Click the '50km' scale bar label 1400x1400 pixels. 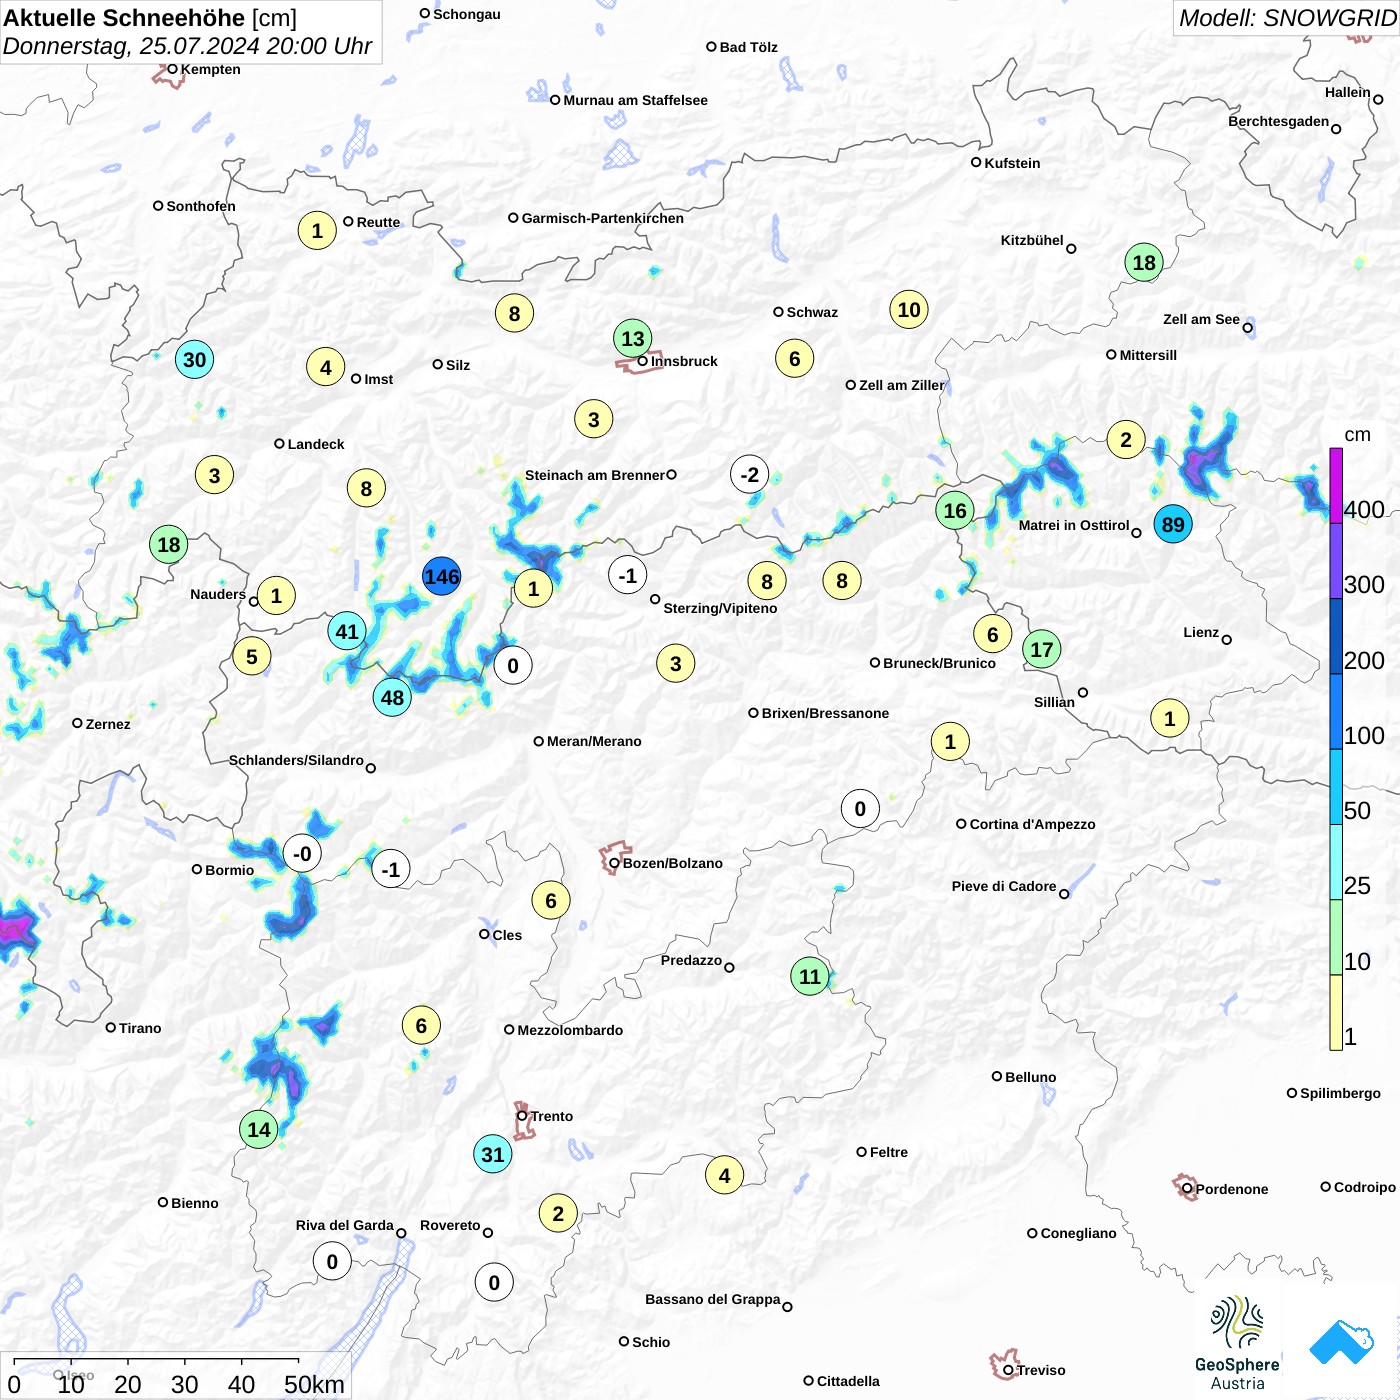pyautogui.click(x=314, y=1384)
